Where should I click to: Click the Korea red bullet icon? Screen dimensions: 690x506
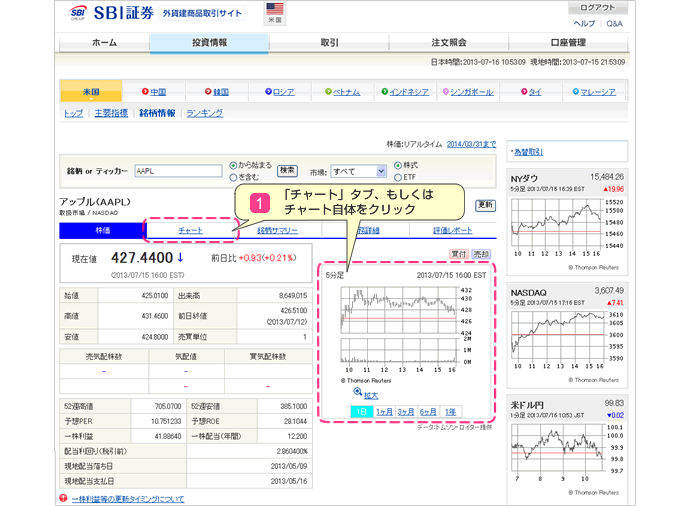point(208,92)
